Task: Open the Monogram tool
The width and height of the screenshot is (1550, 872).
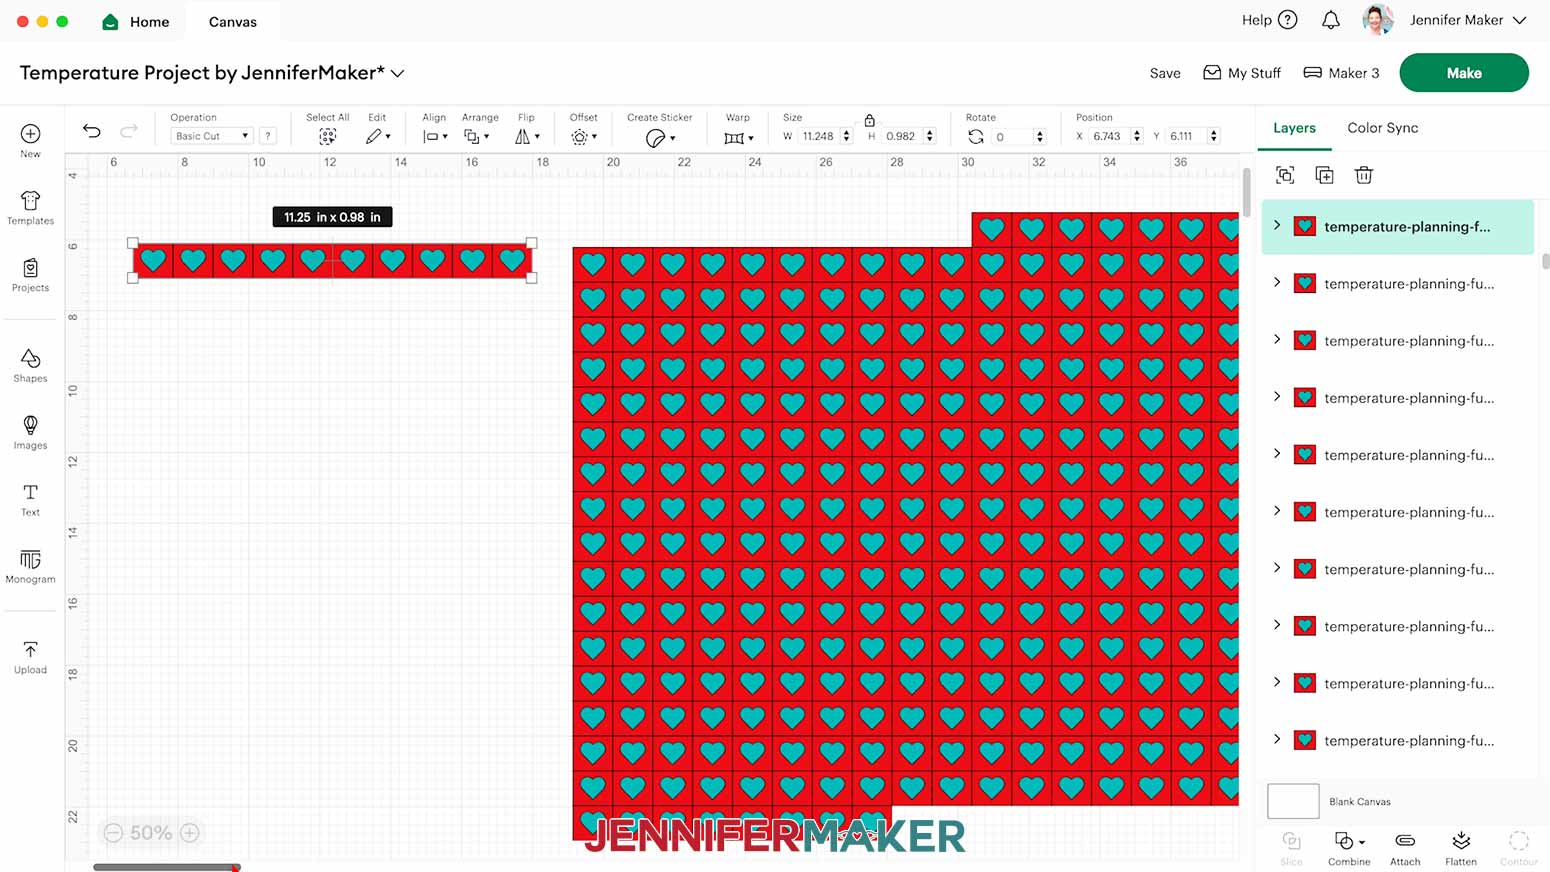Action: point(30,566)
